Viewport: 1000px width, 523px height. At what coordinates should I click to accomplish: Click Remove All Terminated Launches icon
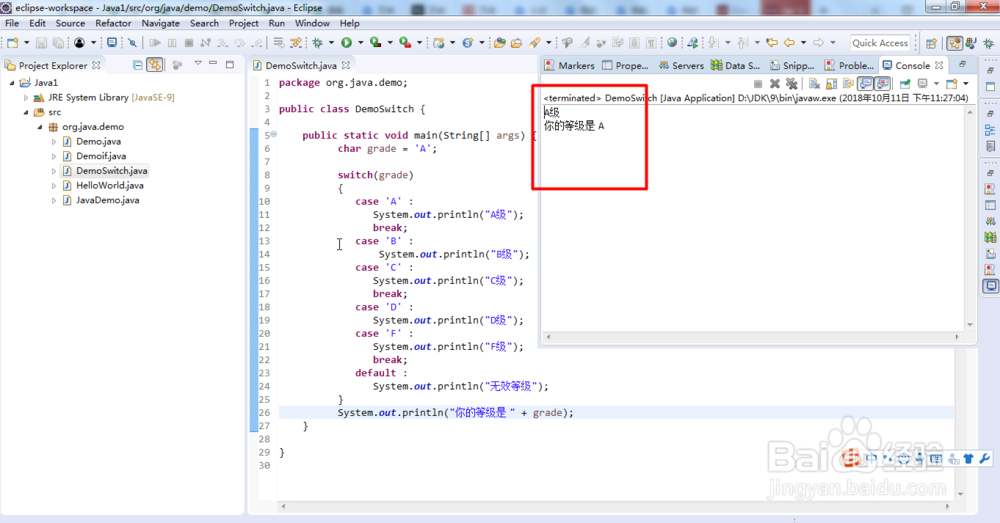[791, 84]
